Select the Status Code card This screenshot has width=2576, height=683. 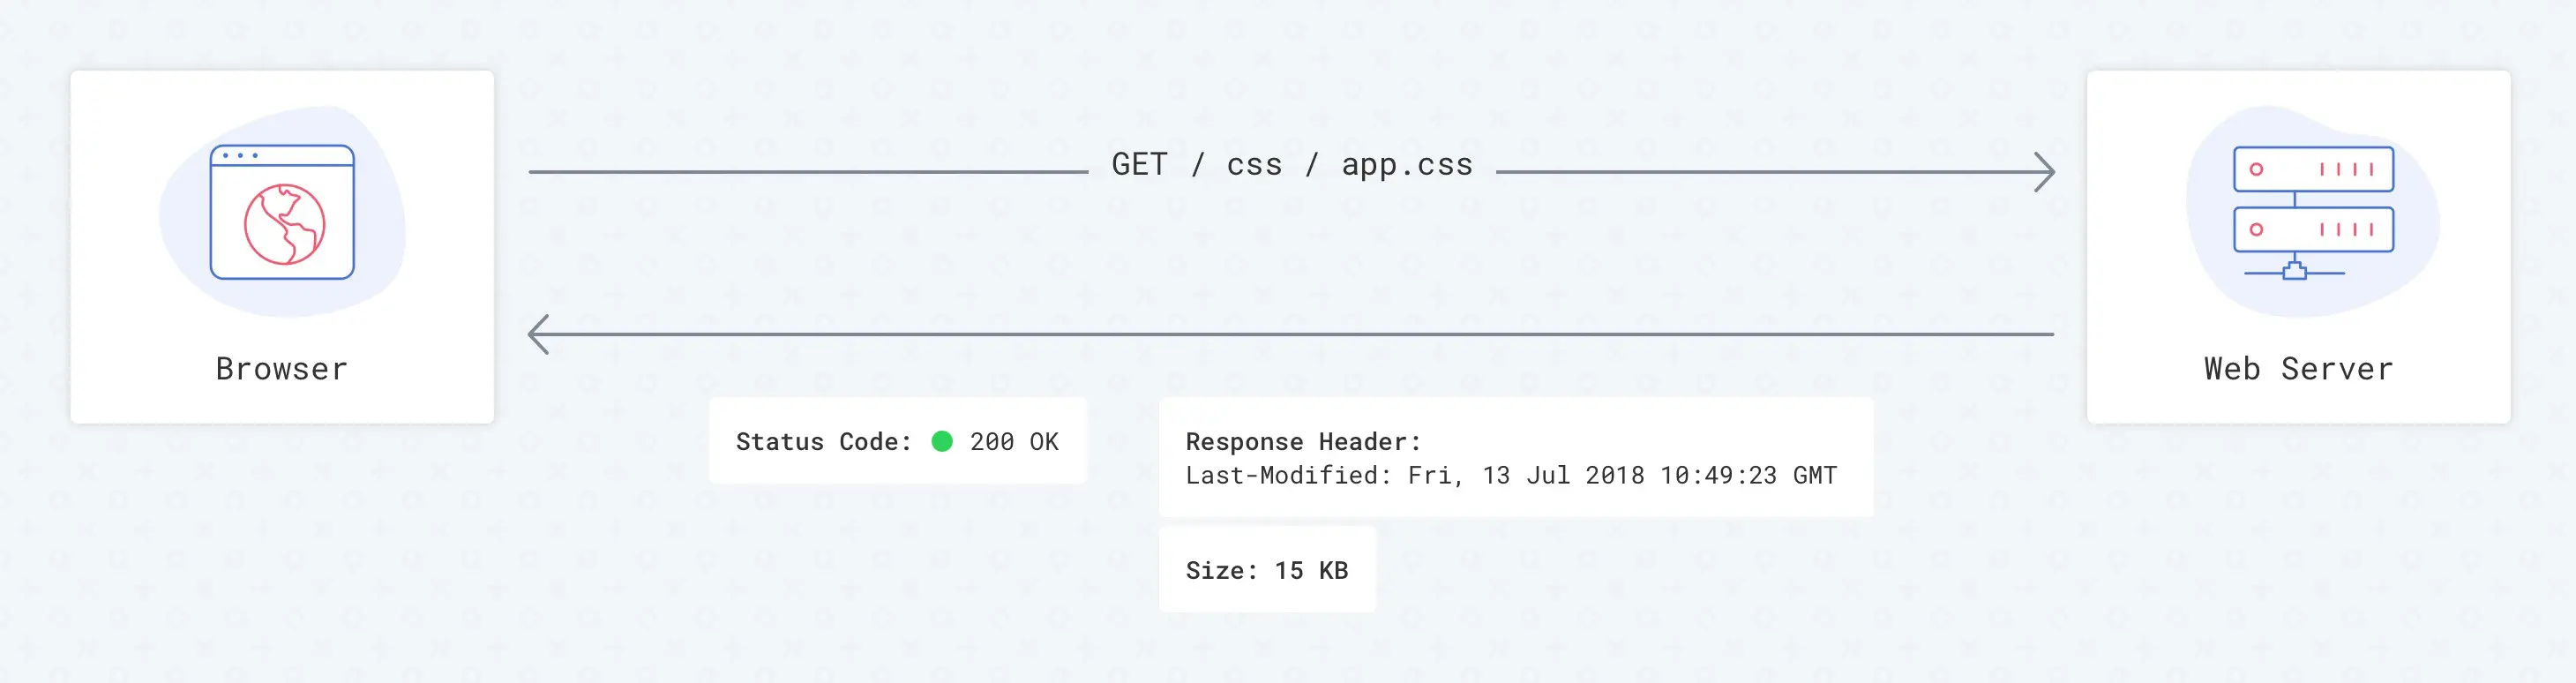click(x=898, y=441)
